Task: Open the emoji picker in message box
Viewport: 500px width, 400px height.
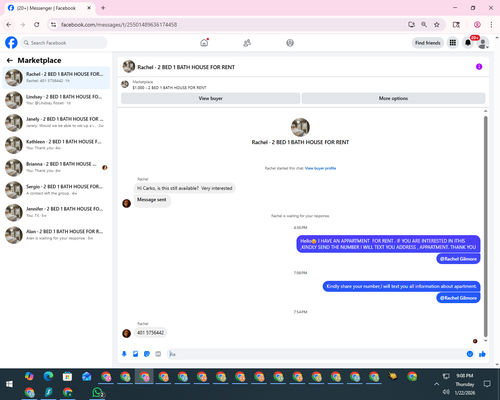Action: (x=470, y=354)
